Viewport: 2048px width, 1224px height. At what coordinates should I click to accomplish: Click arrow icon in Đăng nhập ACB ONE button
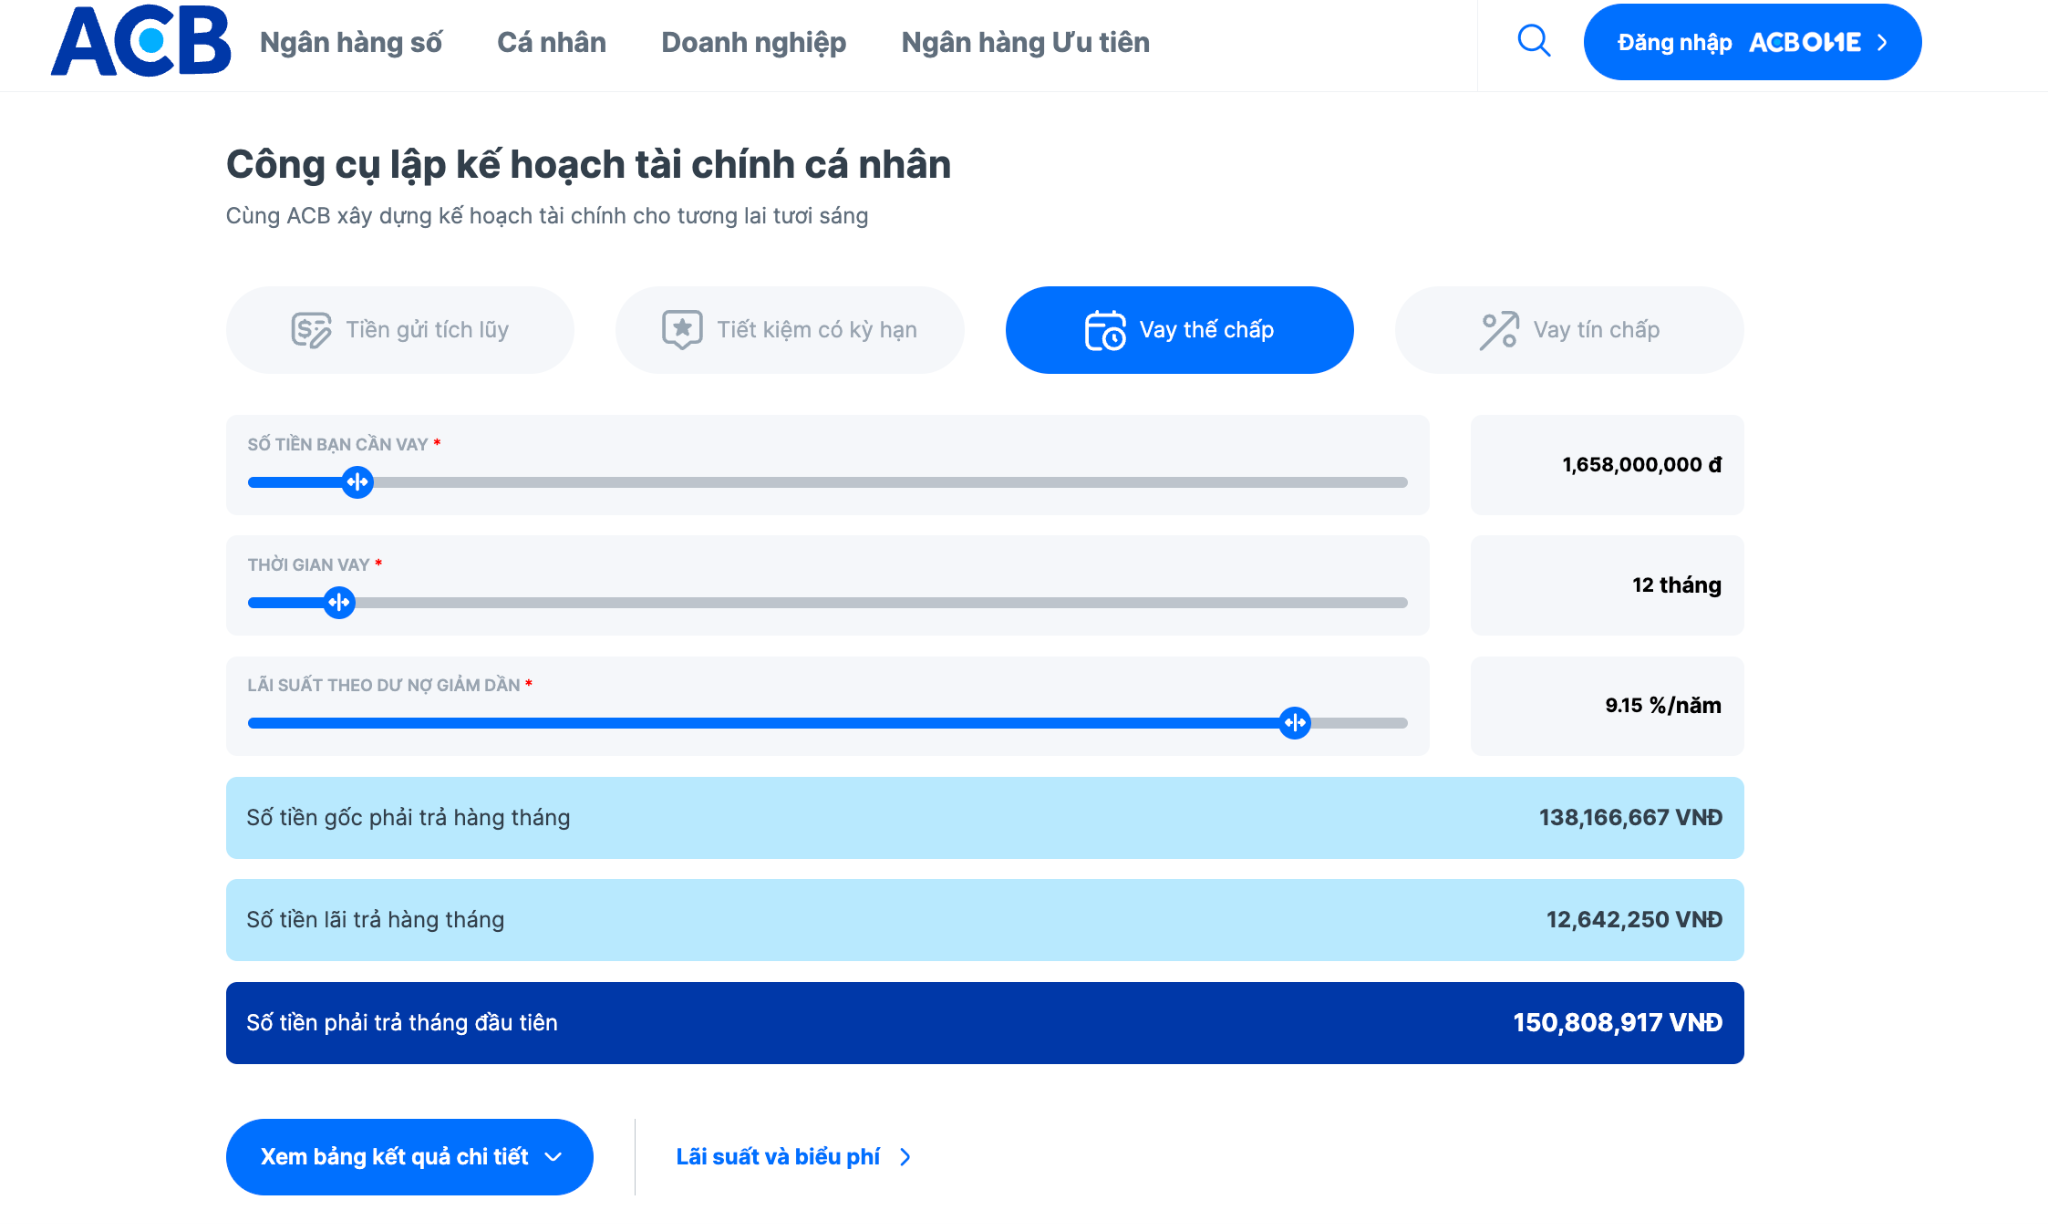click(x=1882, y=42)
